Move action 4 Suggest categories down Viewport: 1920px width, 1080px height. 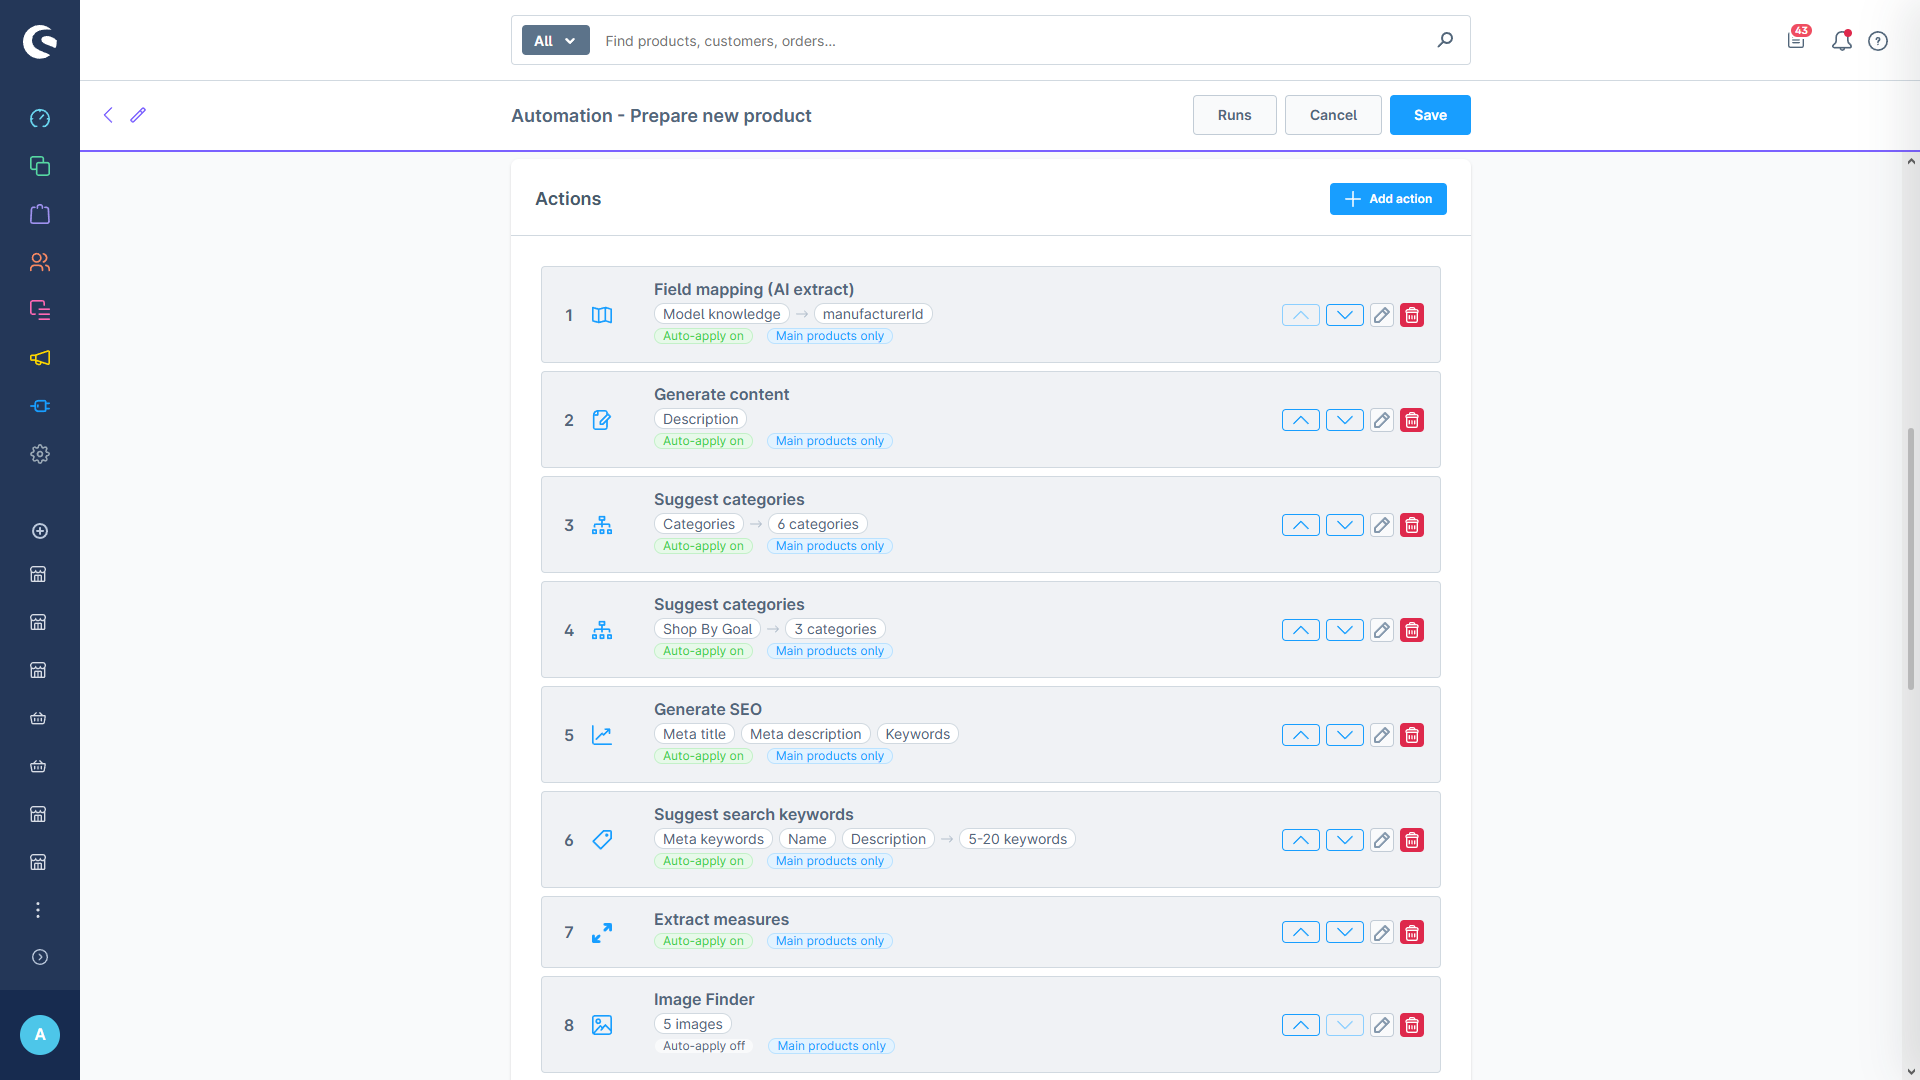click(x=1345, y=630)
